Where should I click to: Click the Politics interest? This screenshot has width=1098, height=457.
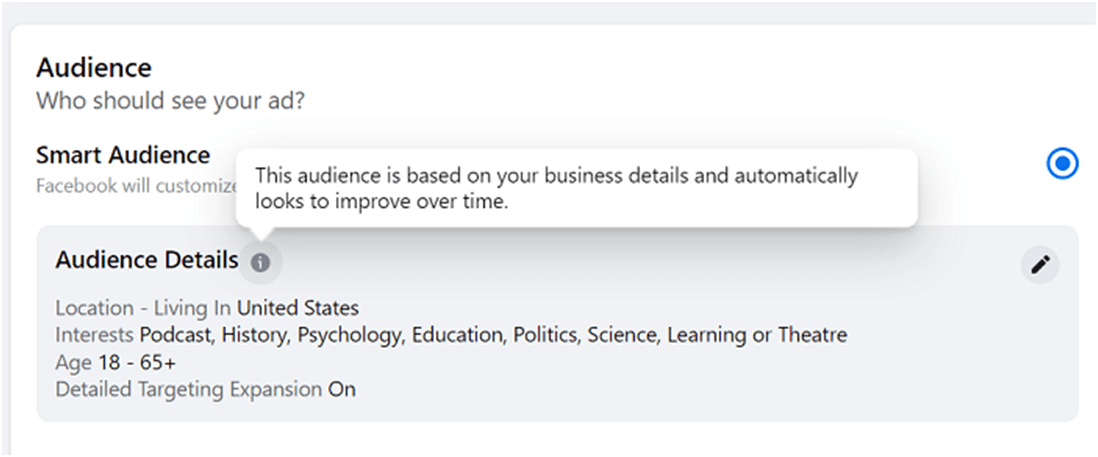point(547,335)
